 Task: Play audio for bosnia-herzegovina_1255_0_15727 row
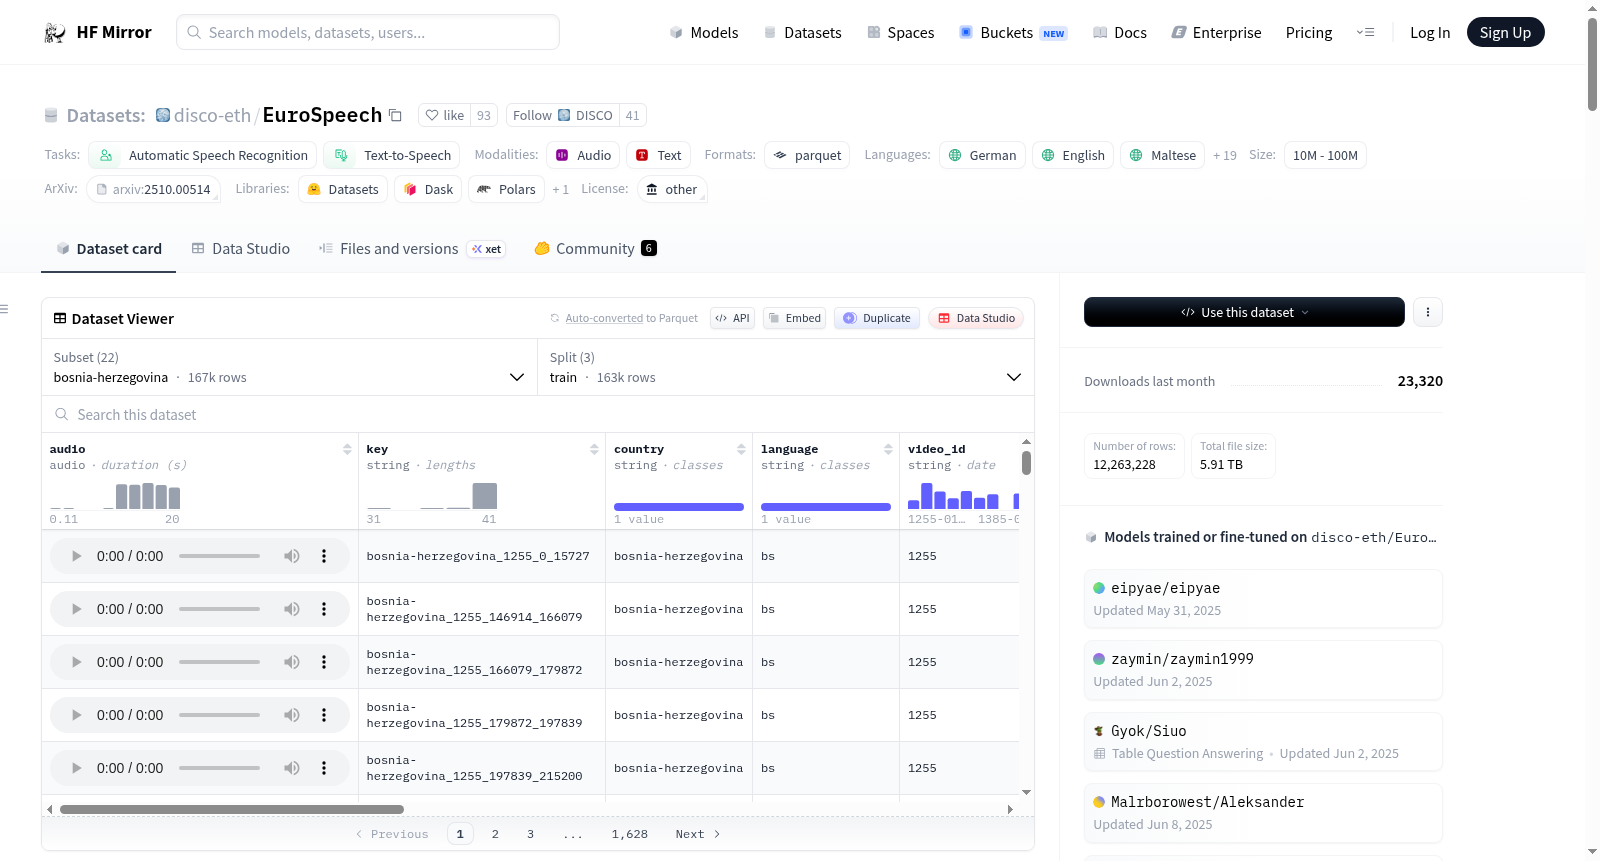tap(77, 556)
